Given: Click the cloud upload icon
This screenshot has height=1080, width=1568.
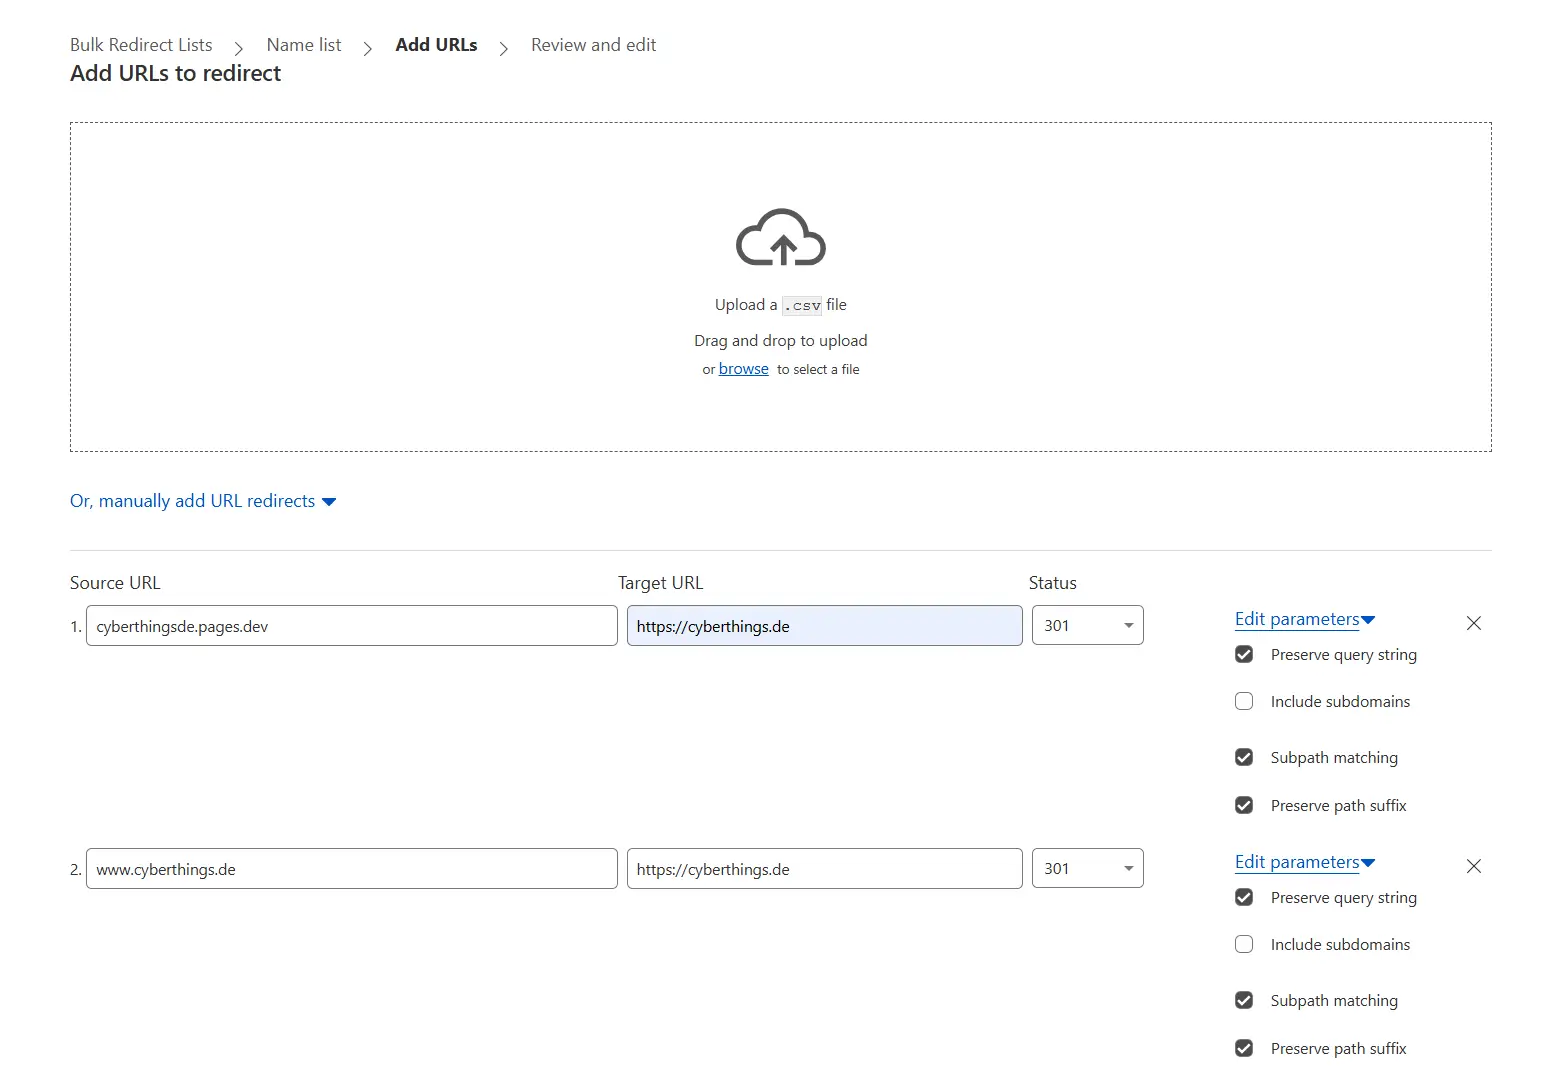Looking at the screenshot, I should pos(780,238).
